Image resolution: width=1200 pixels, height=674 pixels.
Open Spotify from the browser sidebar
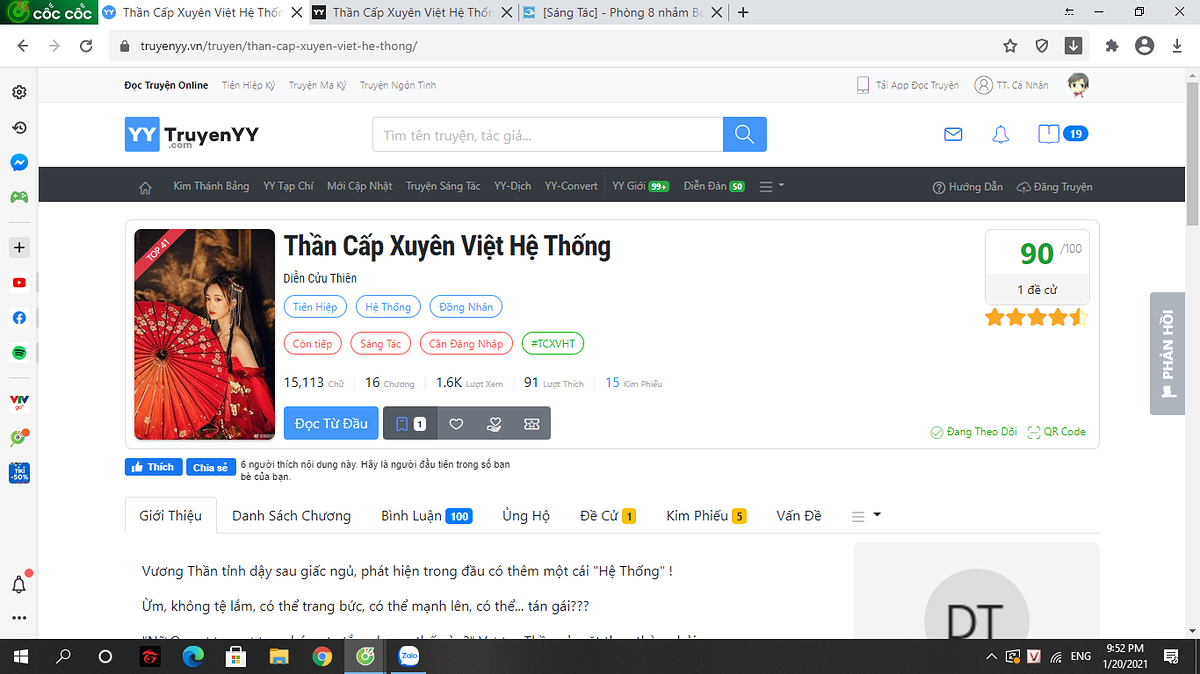coord(19,352)
